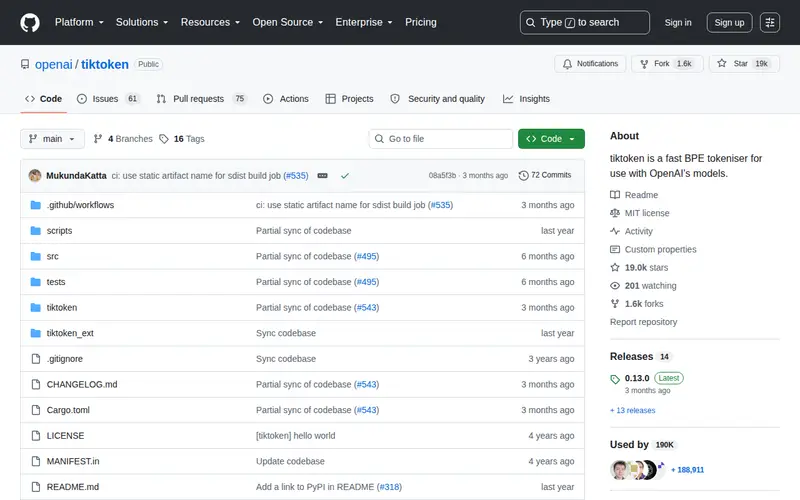Image resolution: width=800 pixels, height=500 pixels.
Task: Open the LICENSE file
Action: click(x=65, y=436)
